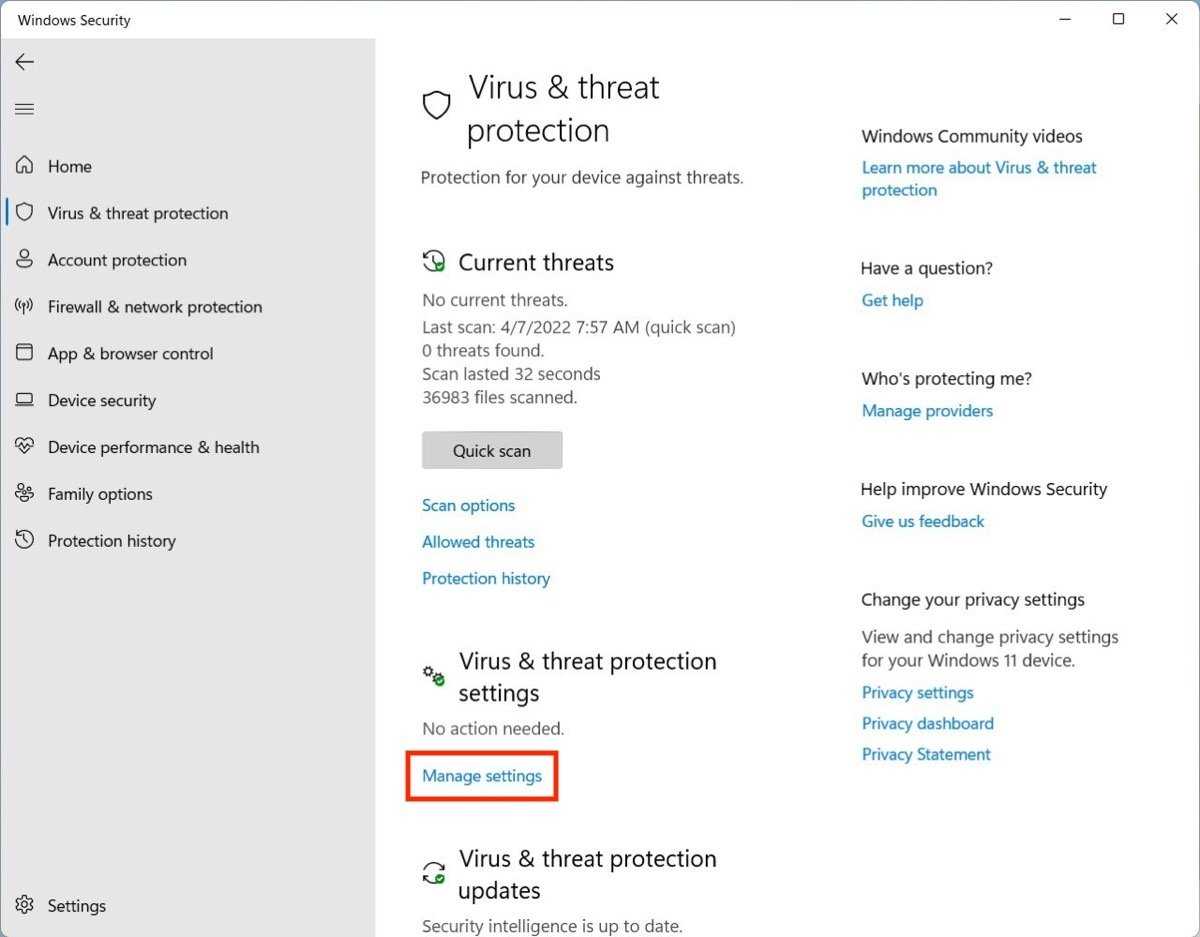
Task: Click the Get help link
Action: pyautogui.click(x=892, y=300)
